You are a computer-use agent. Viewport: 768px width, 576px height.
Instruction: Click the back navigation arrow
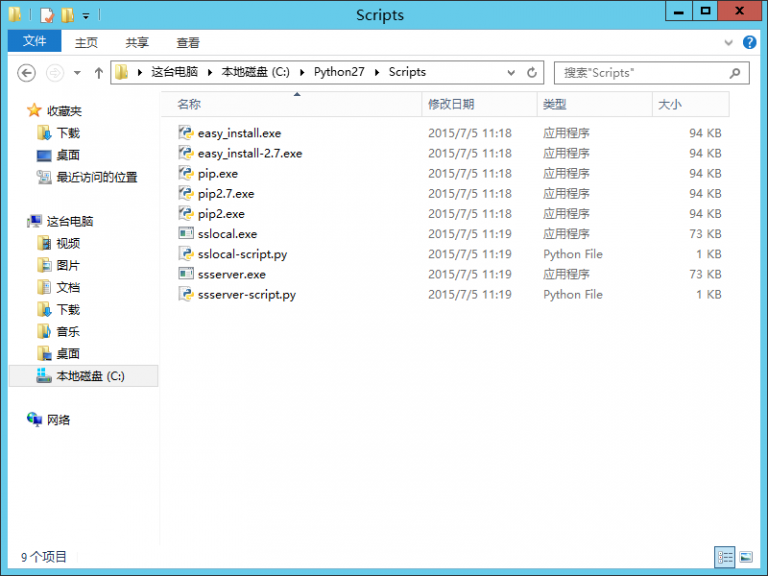(27, 72)
